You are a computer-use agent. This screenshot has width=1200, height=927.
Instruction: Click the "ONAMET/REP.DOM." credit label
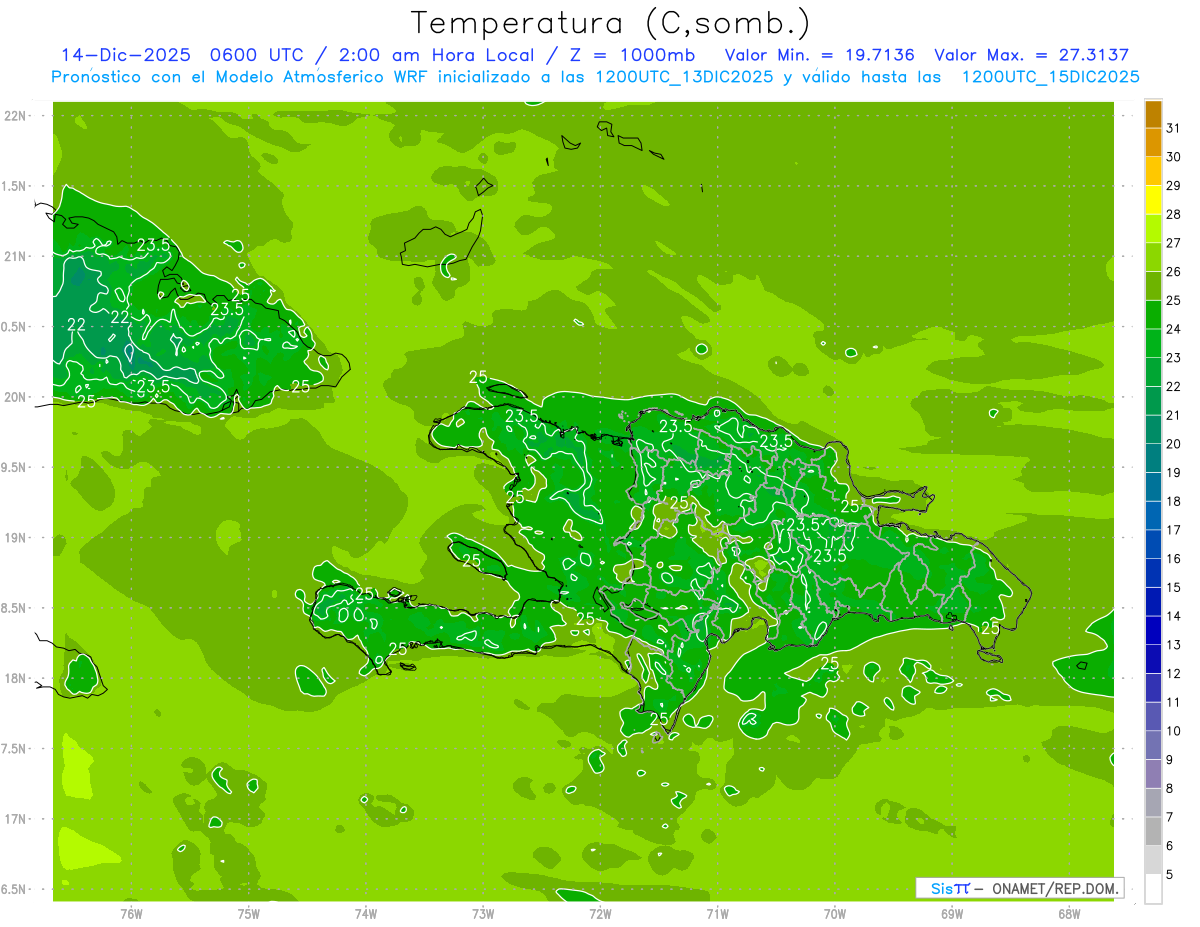coord(1056,888)
